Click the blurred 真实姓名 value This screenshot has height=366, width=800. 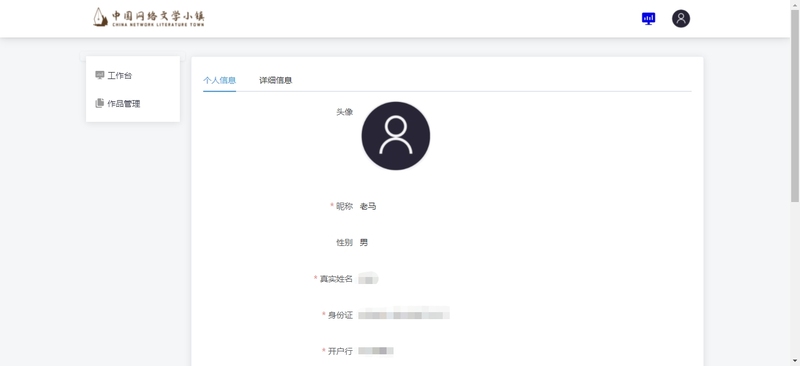coord(368,279)
